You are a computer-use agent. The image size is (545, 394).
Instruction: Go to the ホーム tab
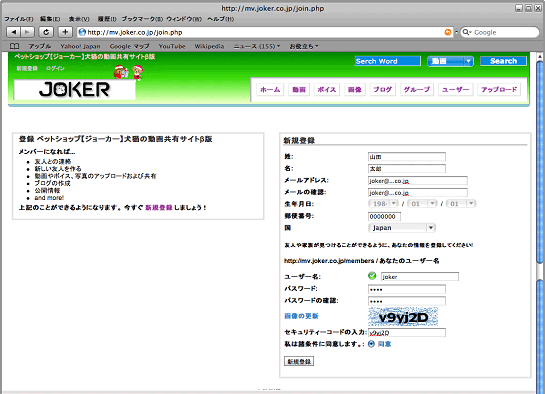(x=270, y=90)
